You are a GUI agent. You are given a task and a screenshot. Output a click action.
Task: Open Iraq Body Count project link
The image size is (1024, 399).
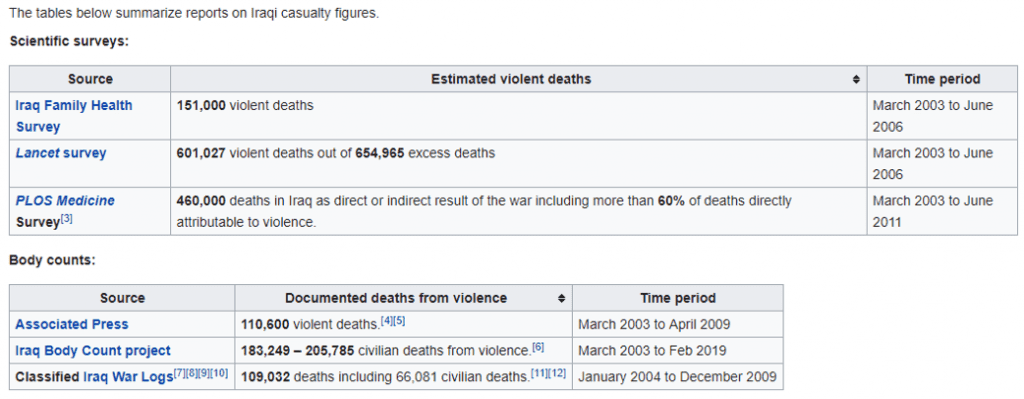coord(93,351)
